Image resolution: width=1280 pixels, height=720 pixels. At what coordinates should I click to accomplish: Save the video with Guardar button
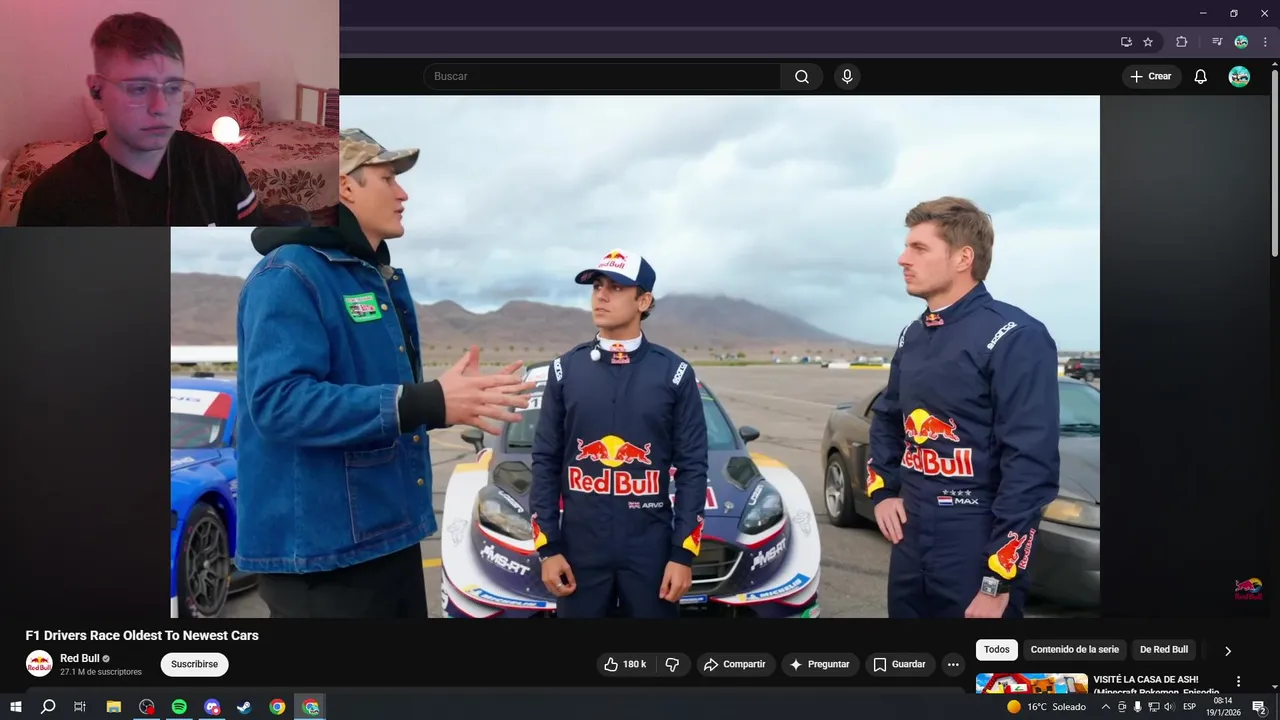tap(899, 664)
